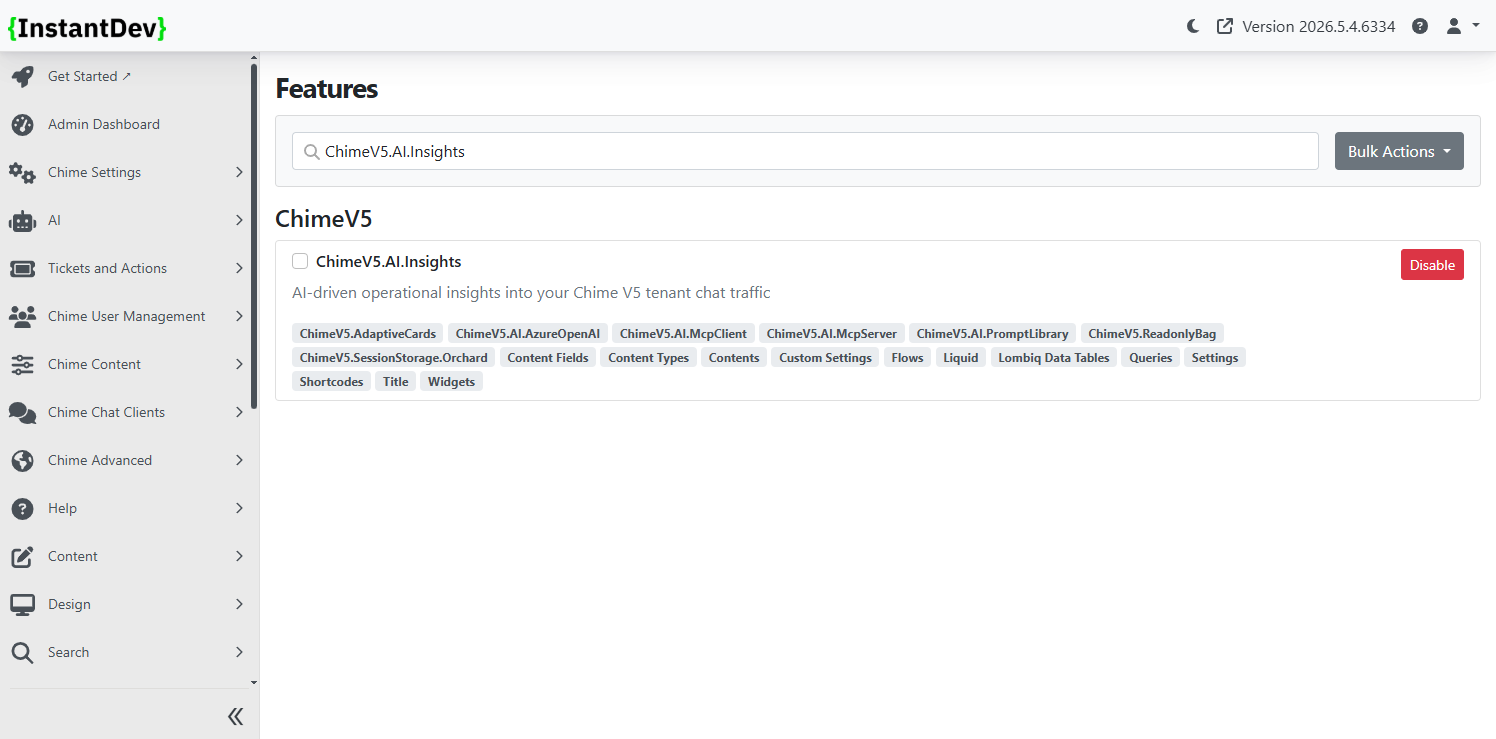Open the user account dropdown
The image size is (1496, 739).
pyautogui.click(x=1462, y=26)
